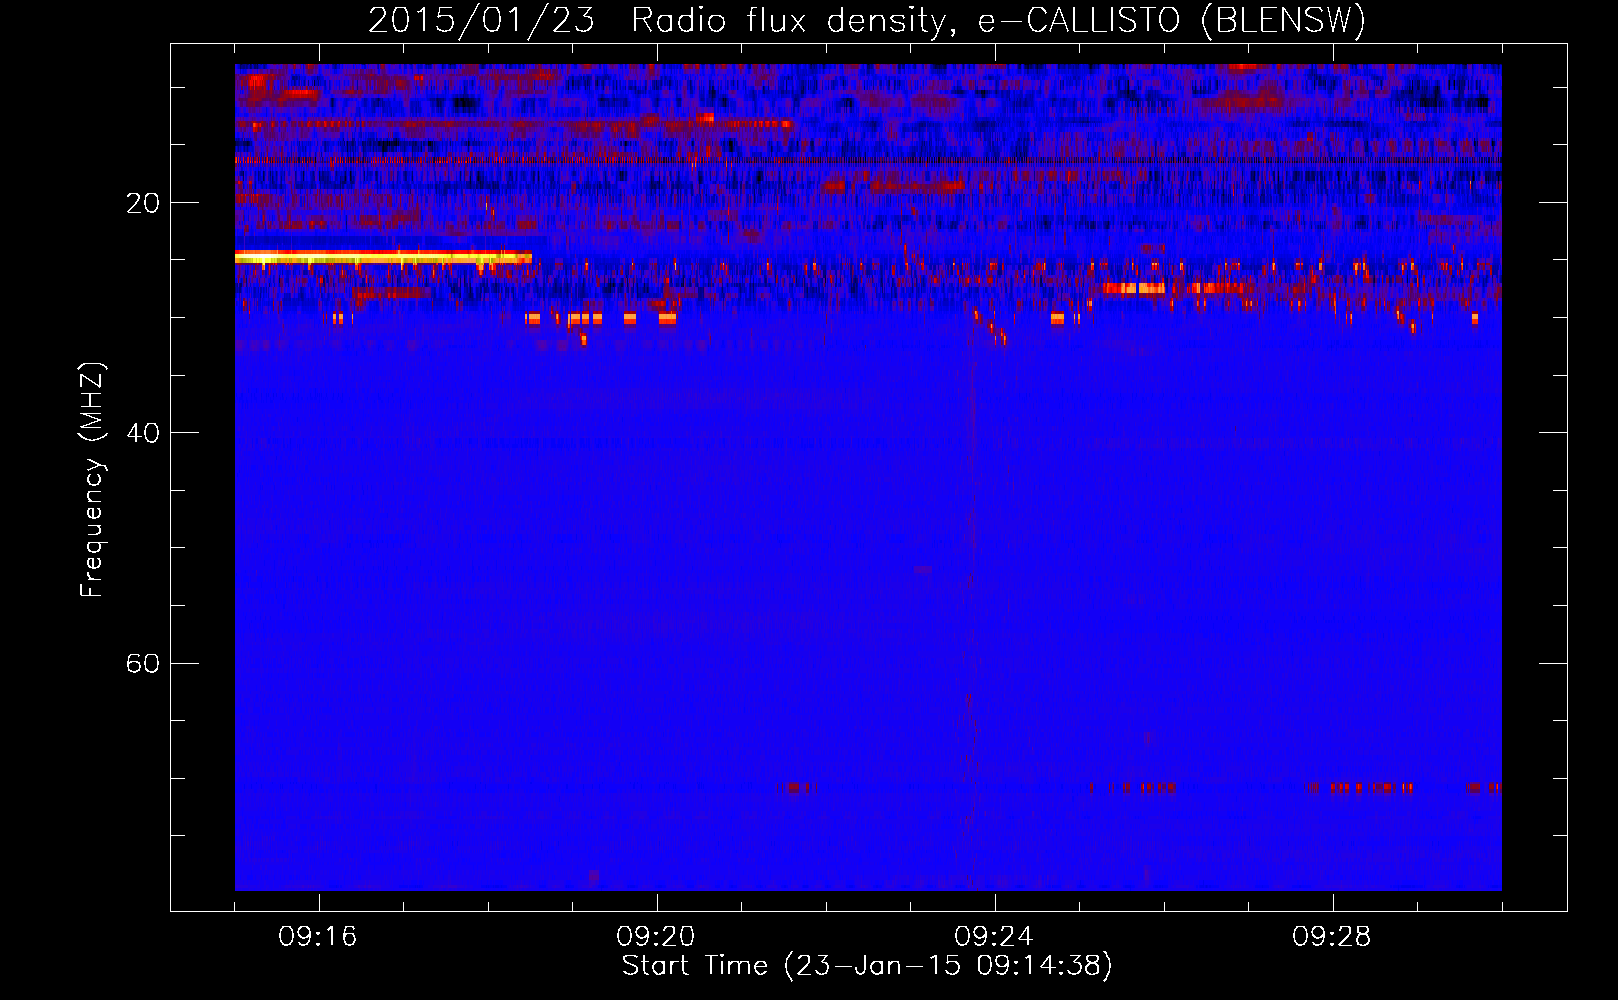Click the '09:24' time tick label
The height and width of the screenshot is (1000, 1618).
click(994, 937)
